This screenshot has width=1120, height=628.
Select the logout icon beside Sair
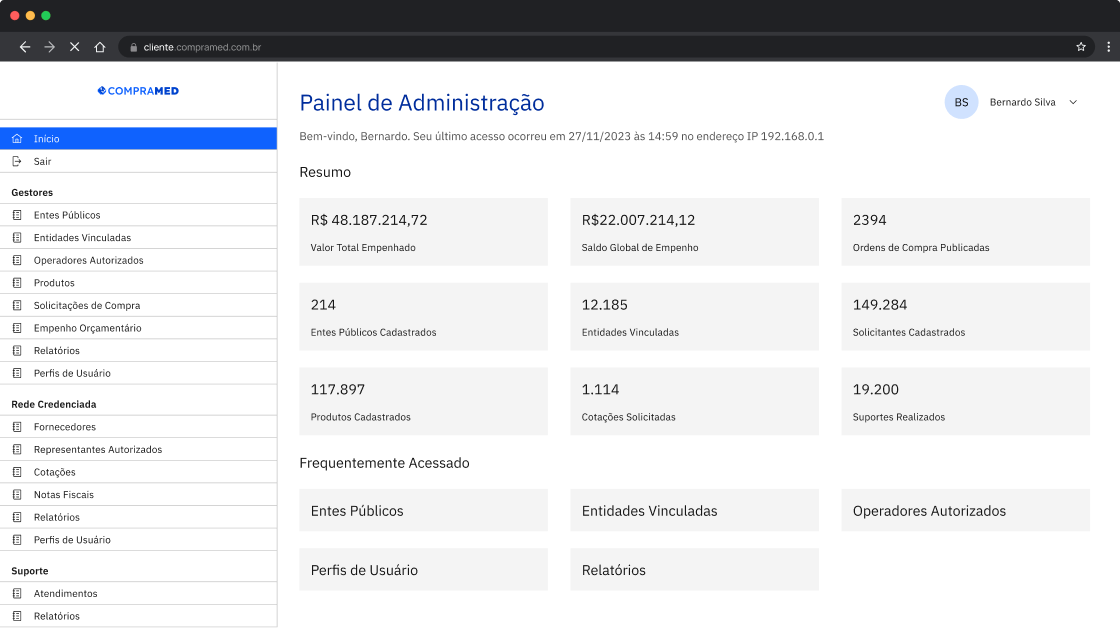[16, 161]
